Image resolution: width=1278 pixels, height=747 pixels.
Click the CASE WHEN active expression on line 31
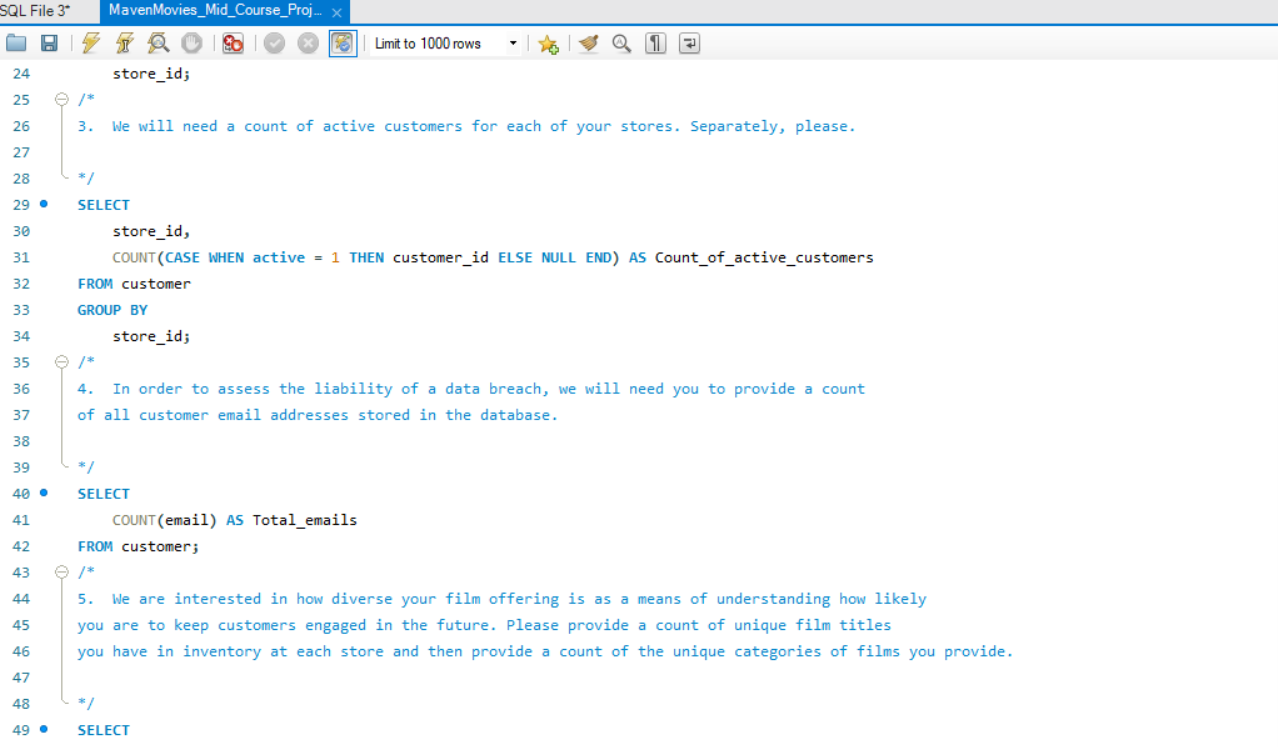(235, 257)
